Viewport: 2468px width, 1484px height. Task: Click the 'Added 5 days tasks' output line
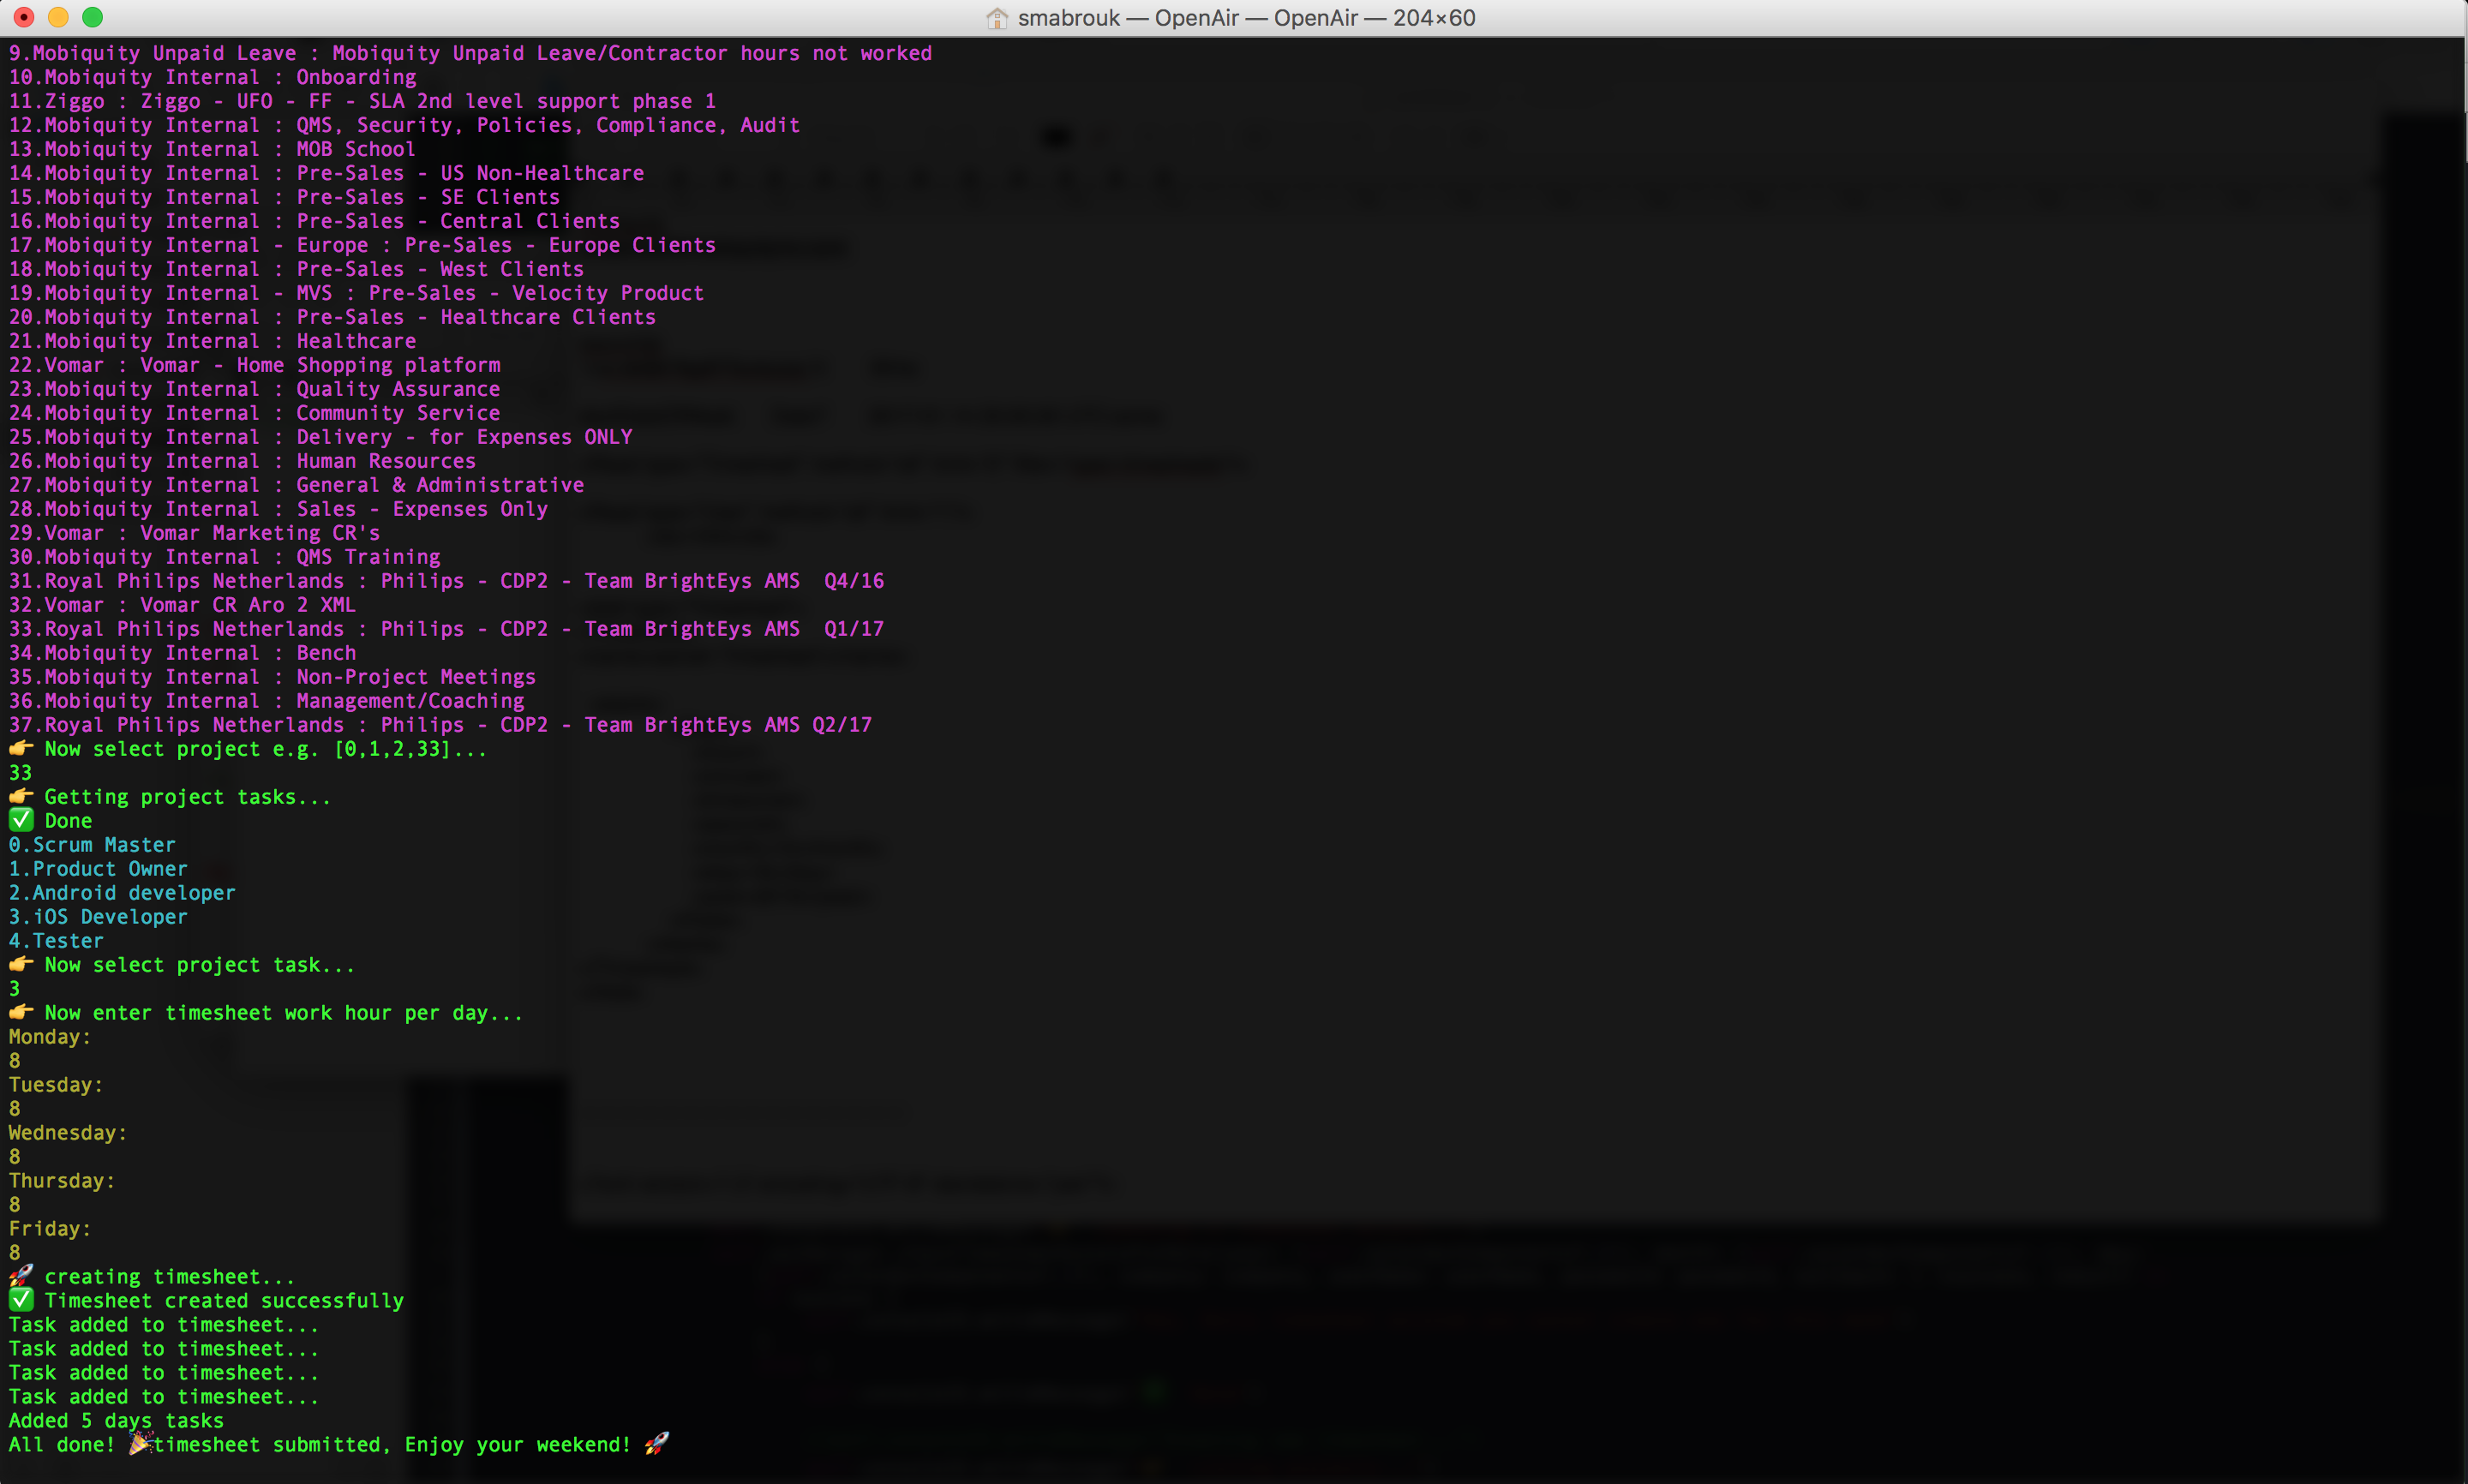116,1421
